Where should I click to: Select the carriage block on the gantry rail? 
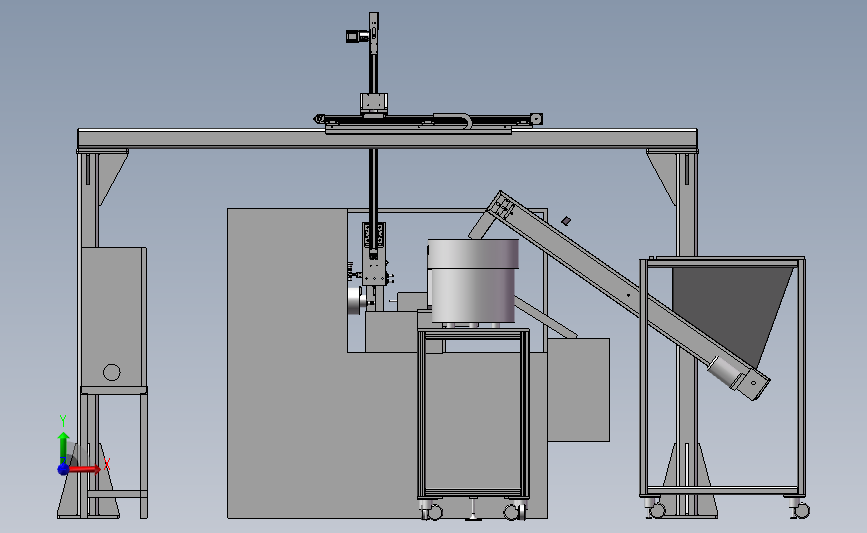click(374, 103)
